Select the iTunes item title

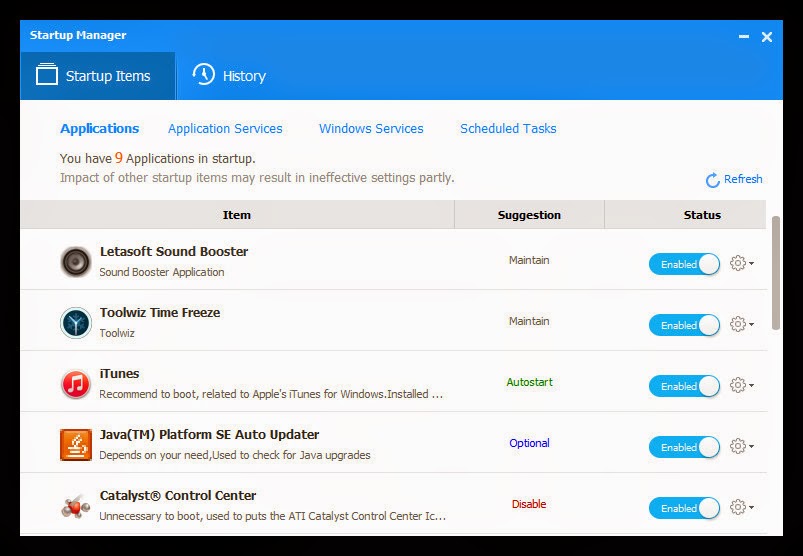click(119, 373)
